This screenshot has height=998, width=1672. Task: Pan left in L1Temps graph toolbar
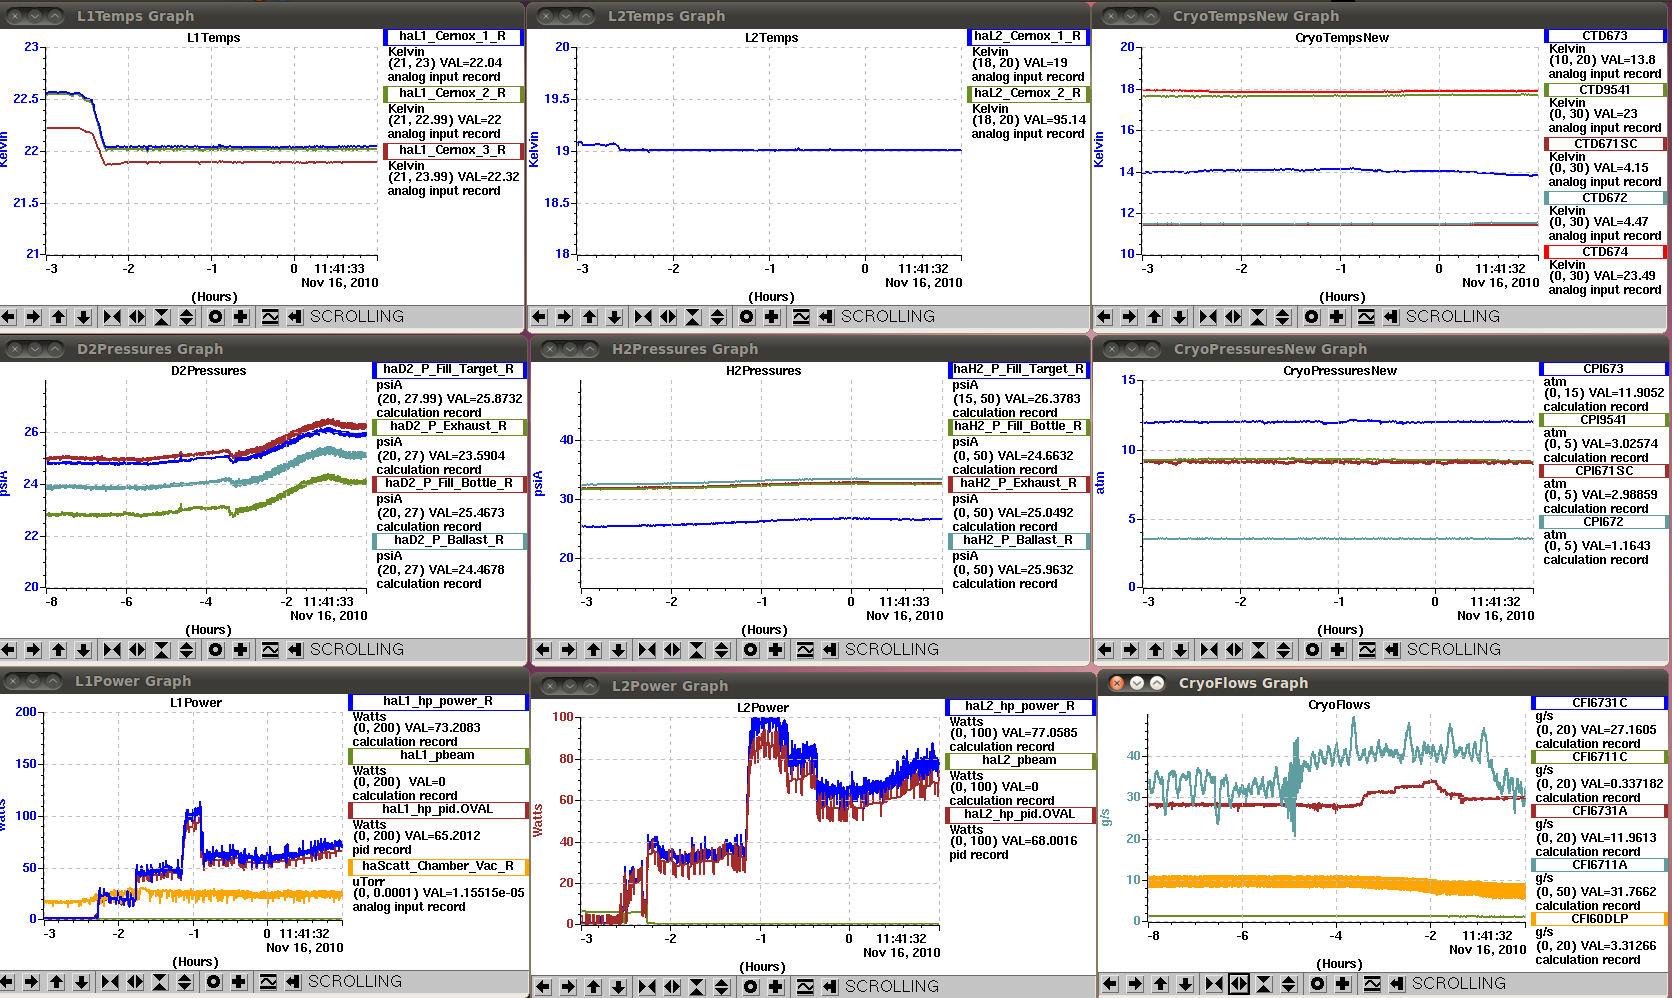point(9,317)
